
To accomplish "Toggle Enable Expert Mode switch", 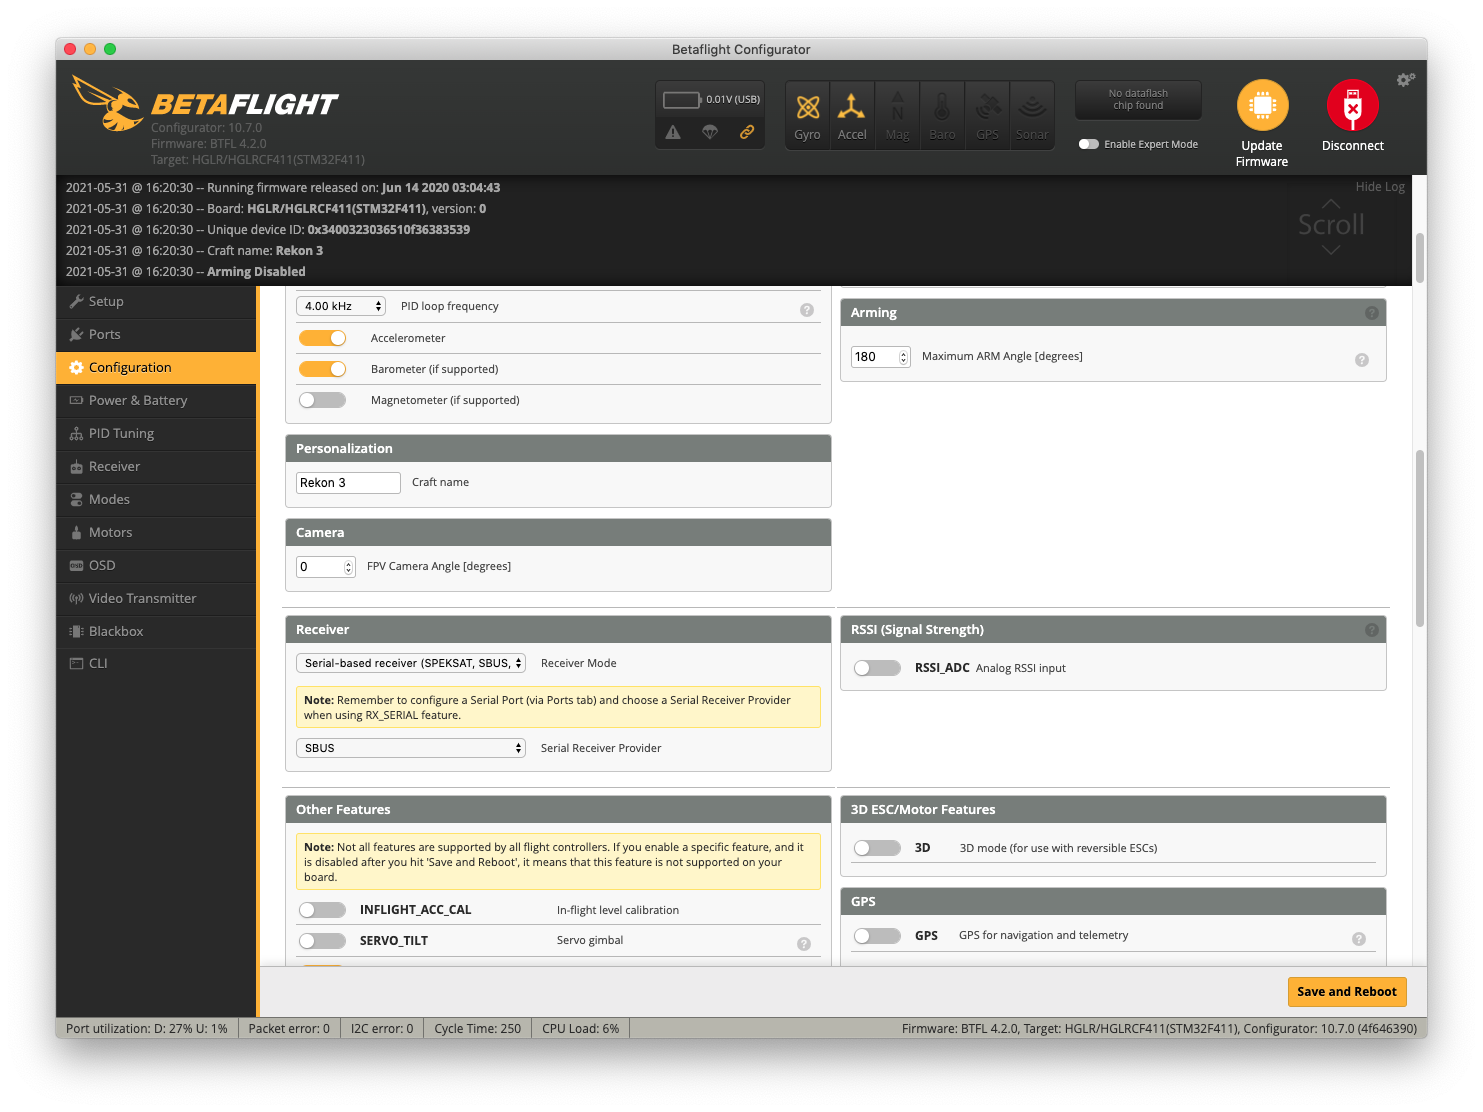I will coord(1089,144).
